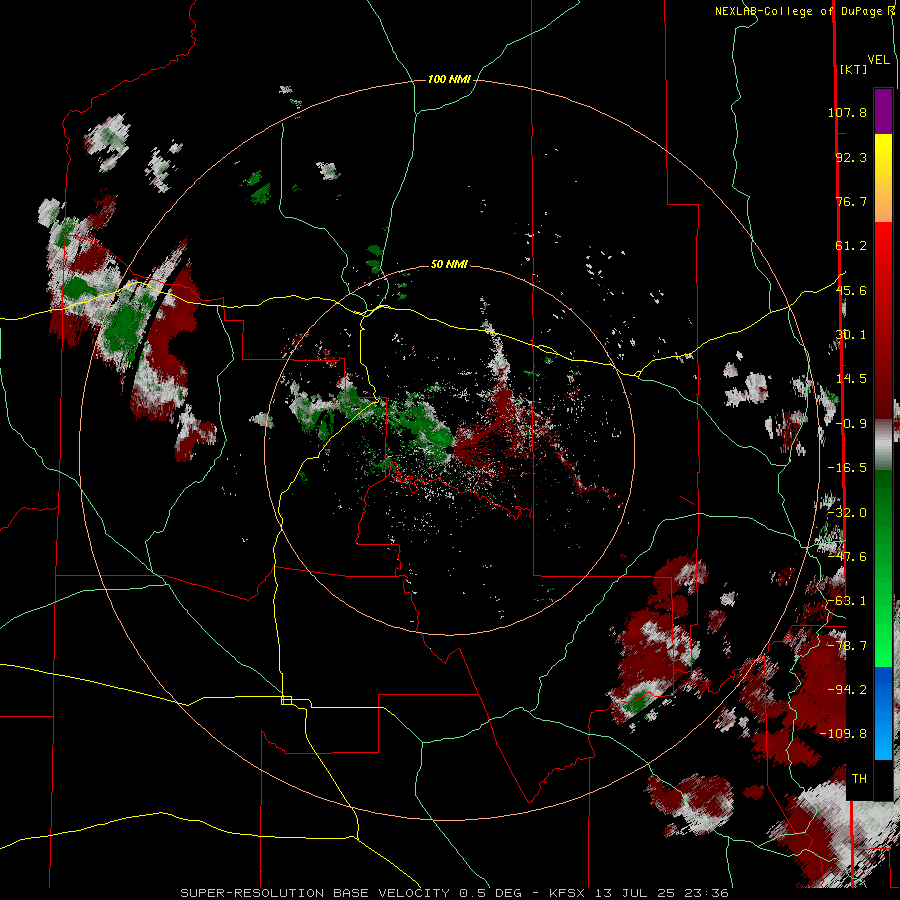
Task: Select the -94.2 legend value
Action: click(x=847, y=690)
